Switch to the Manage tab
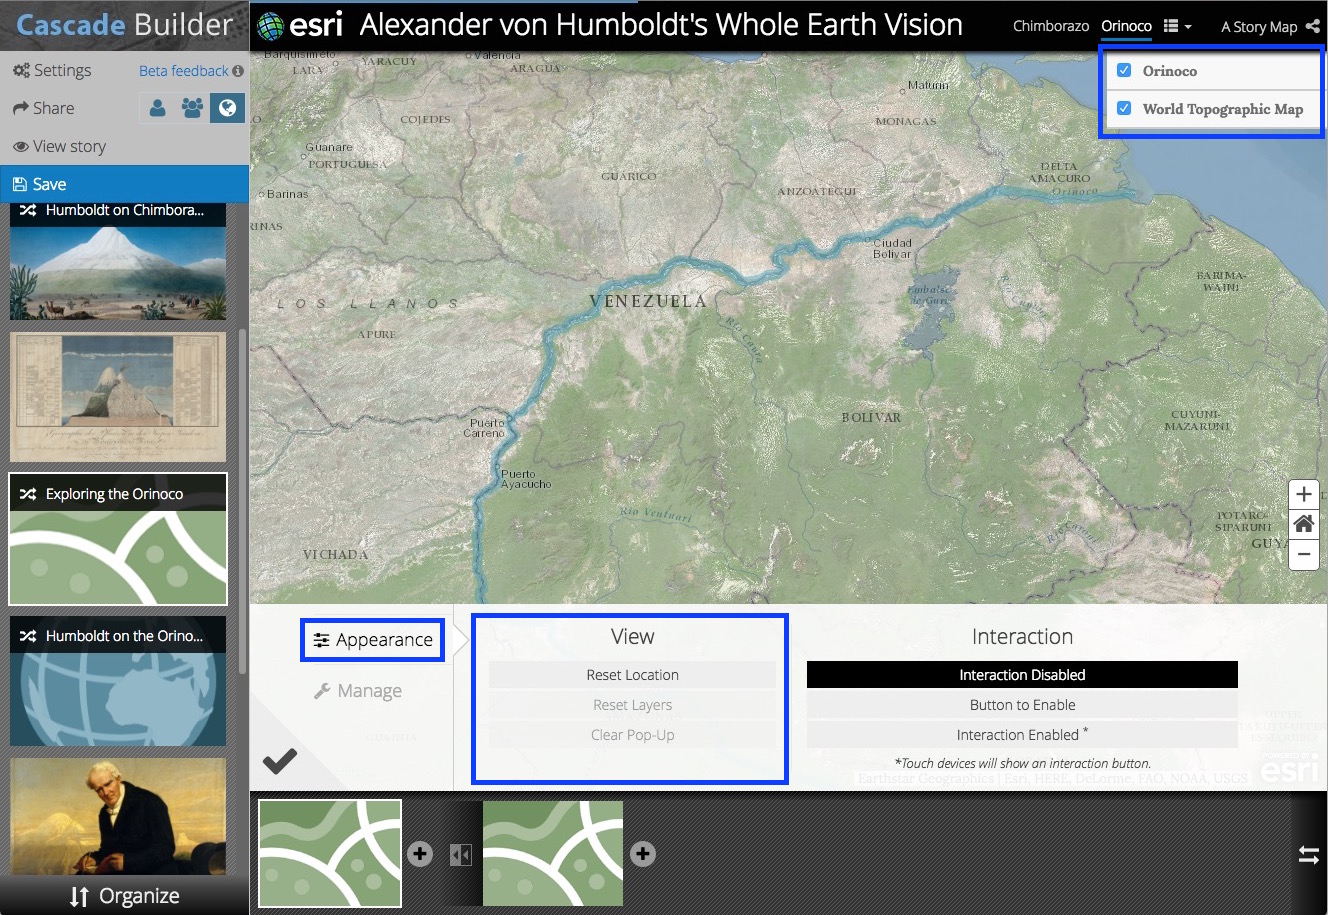1328x915 pixels. pos(358,691)
